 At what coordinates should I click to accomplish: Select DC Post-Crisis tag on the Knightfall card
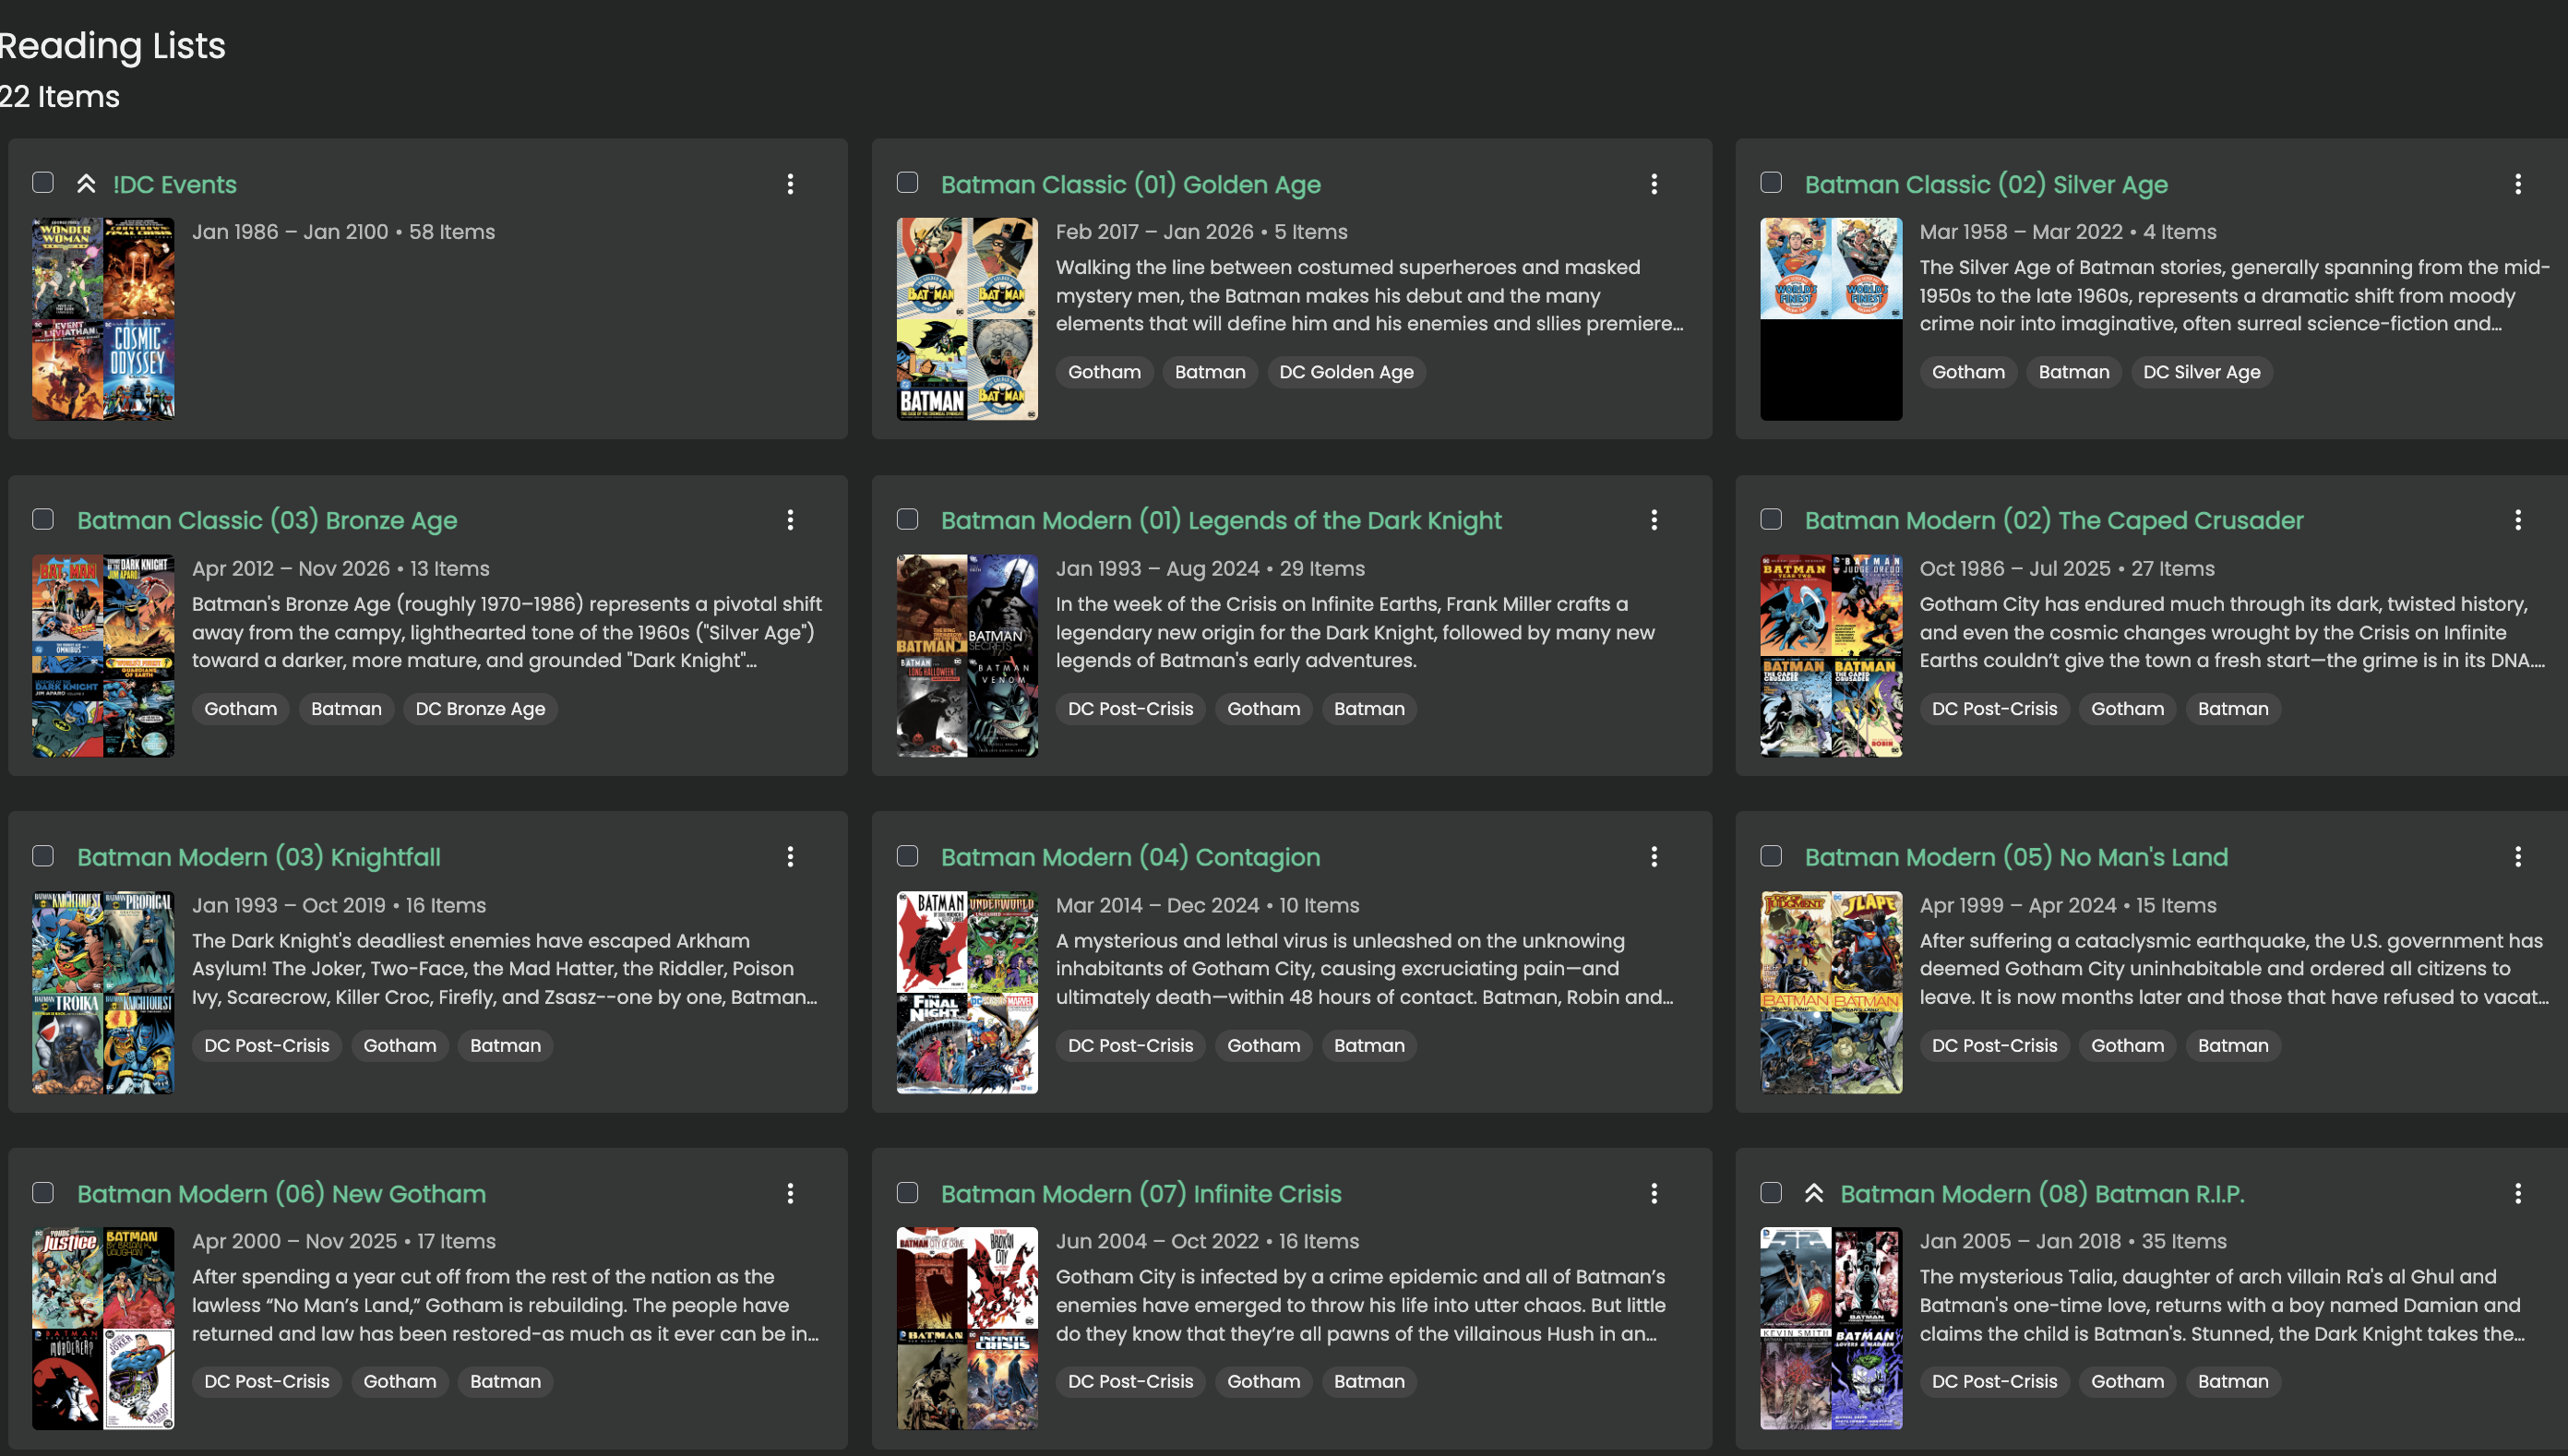[x=266, y=1046]
